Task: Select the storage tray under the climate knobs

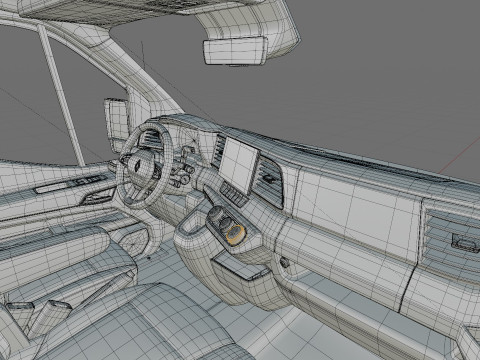Action: pos(241,266)
